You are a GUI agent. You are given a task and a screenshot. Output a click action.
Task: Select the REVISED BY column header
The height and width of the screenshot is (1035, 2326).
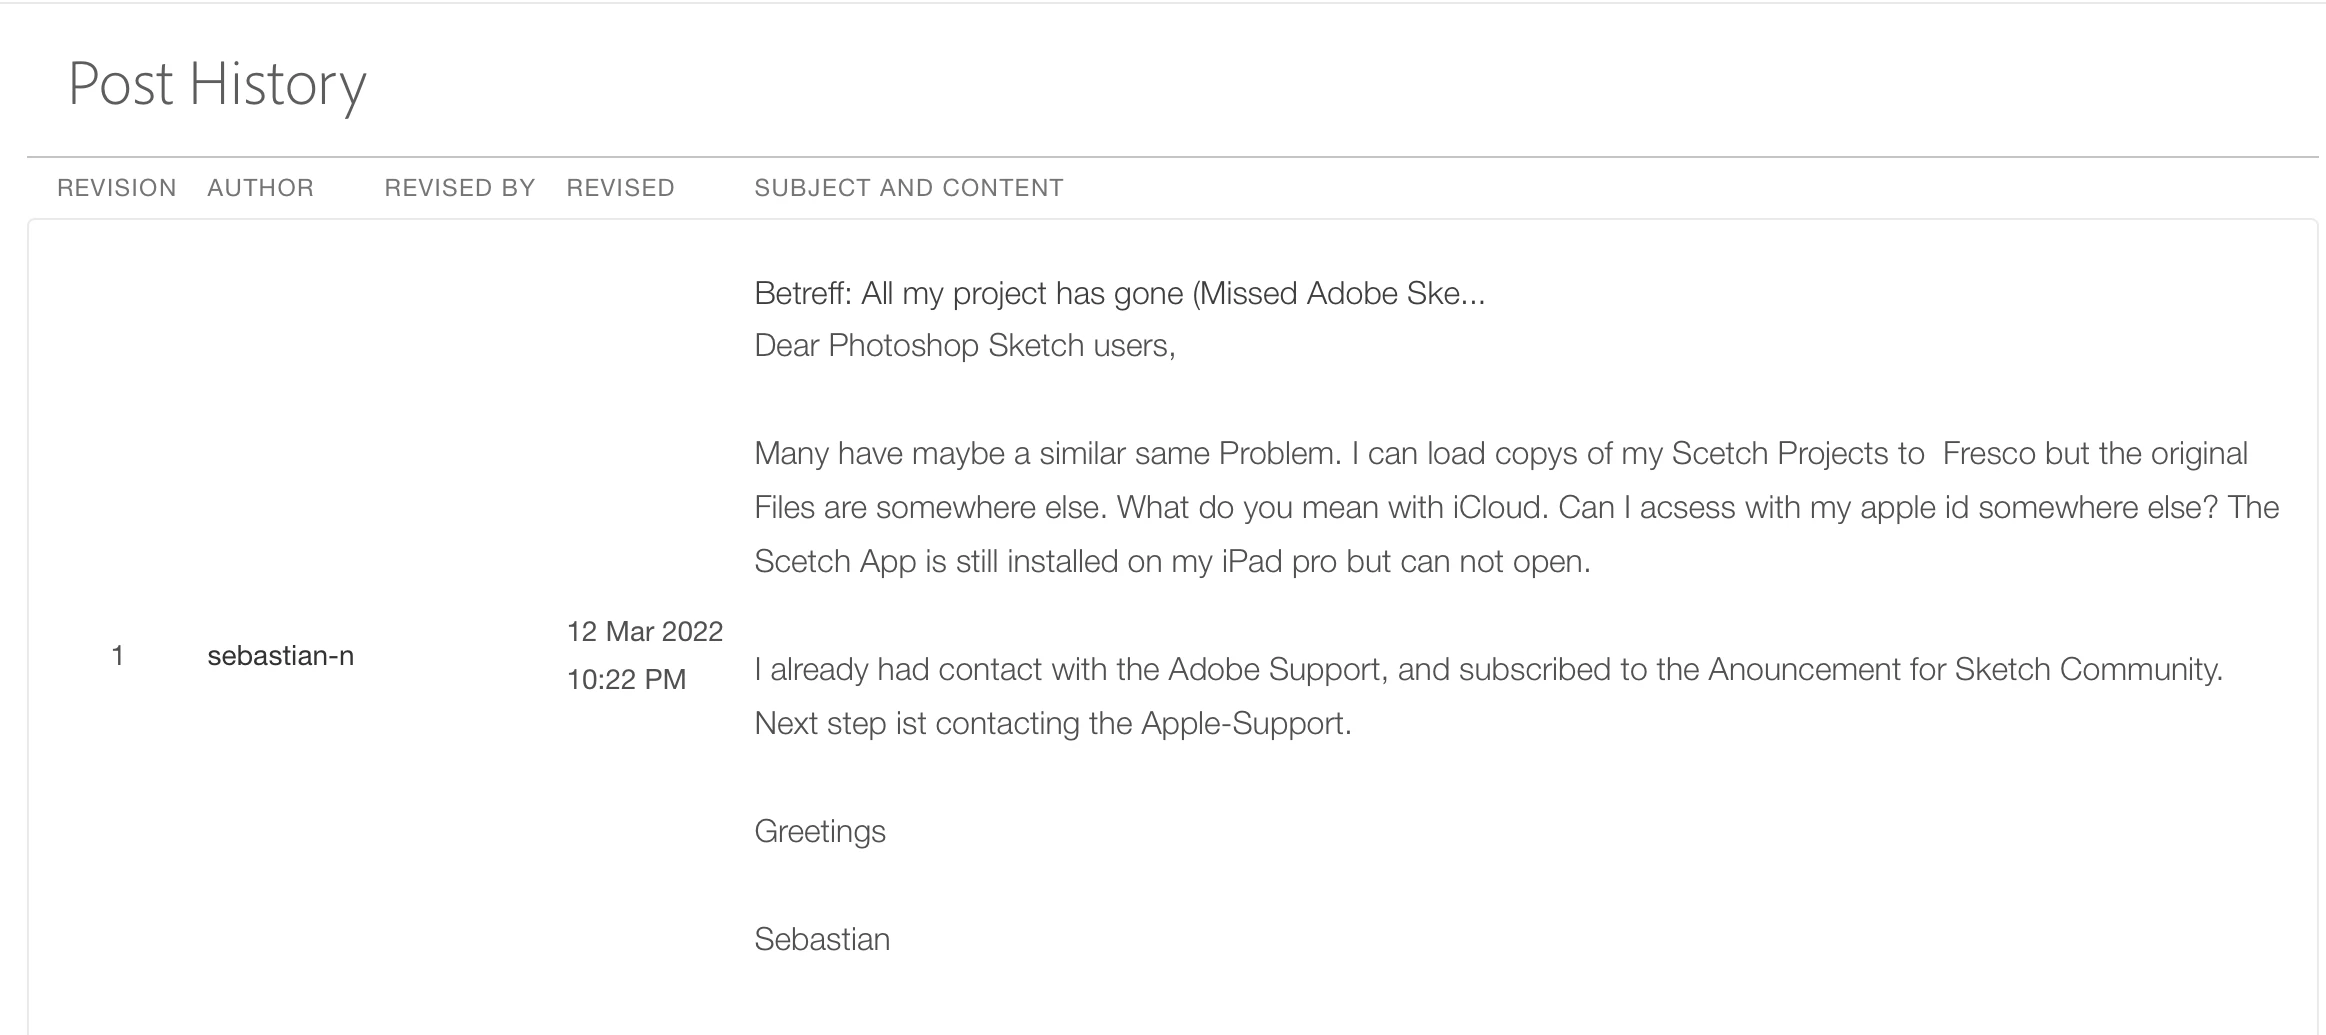pyautogui.click(x=460, y=188)
